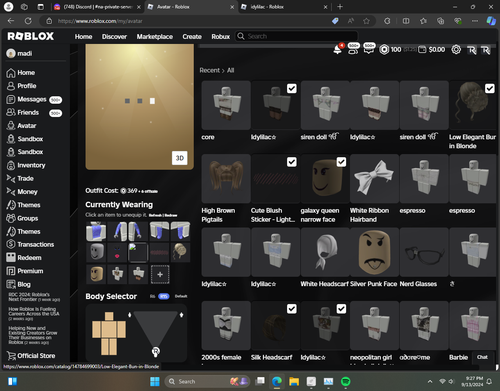Open the settings gear icon
Image resolution: width=500 pixels, height=391 pixels.
coord(456,50)
